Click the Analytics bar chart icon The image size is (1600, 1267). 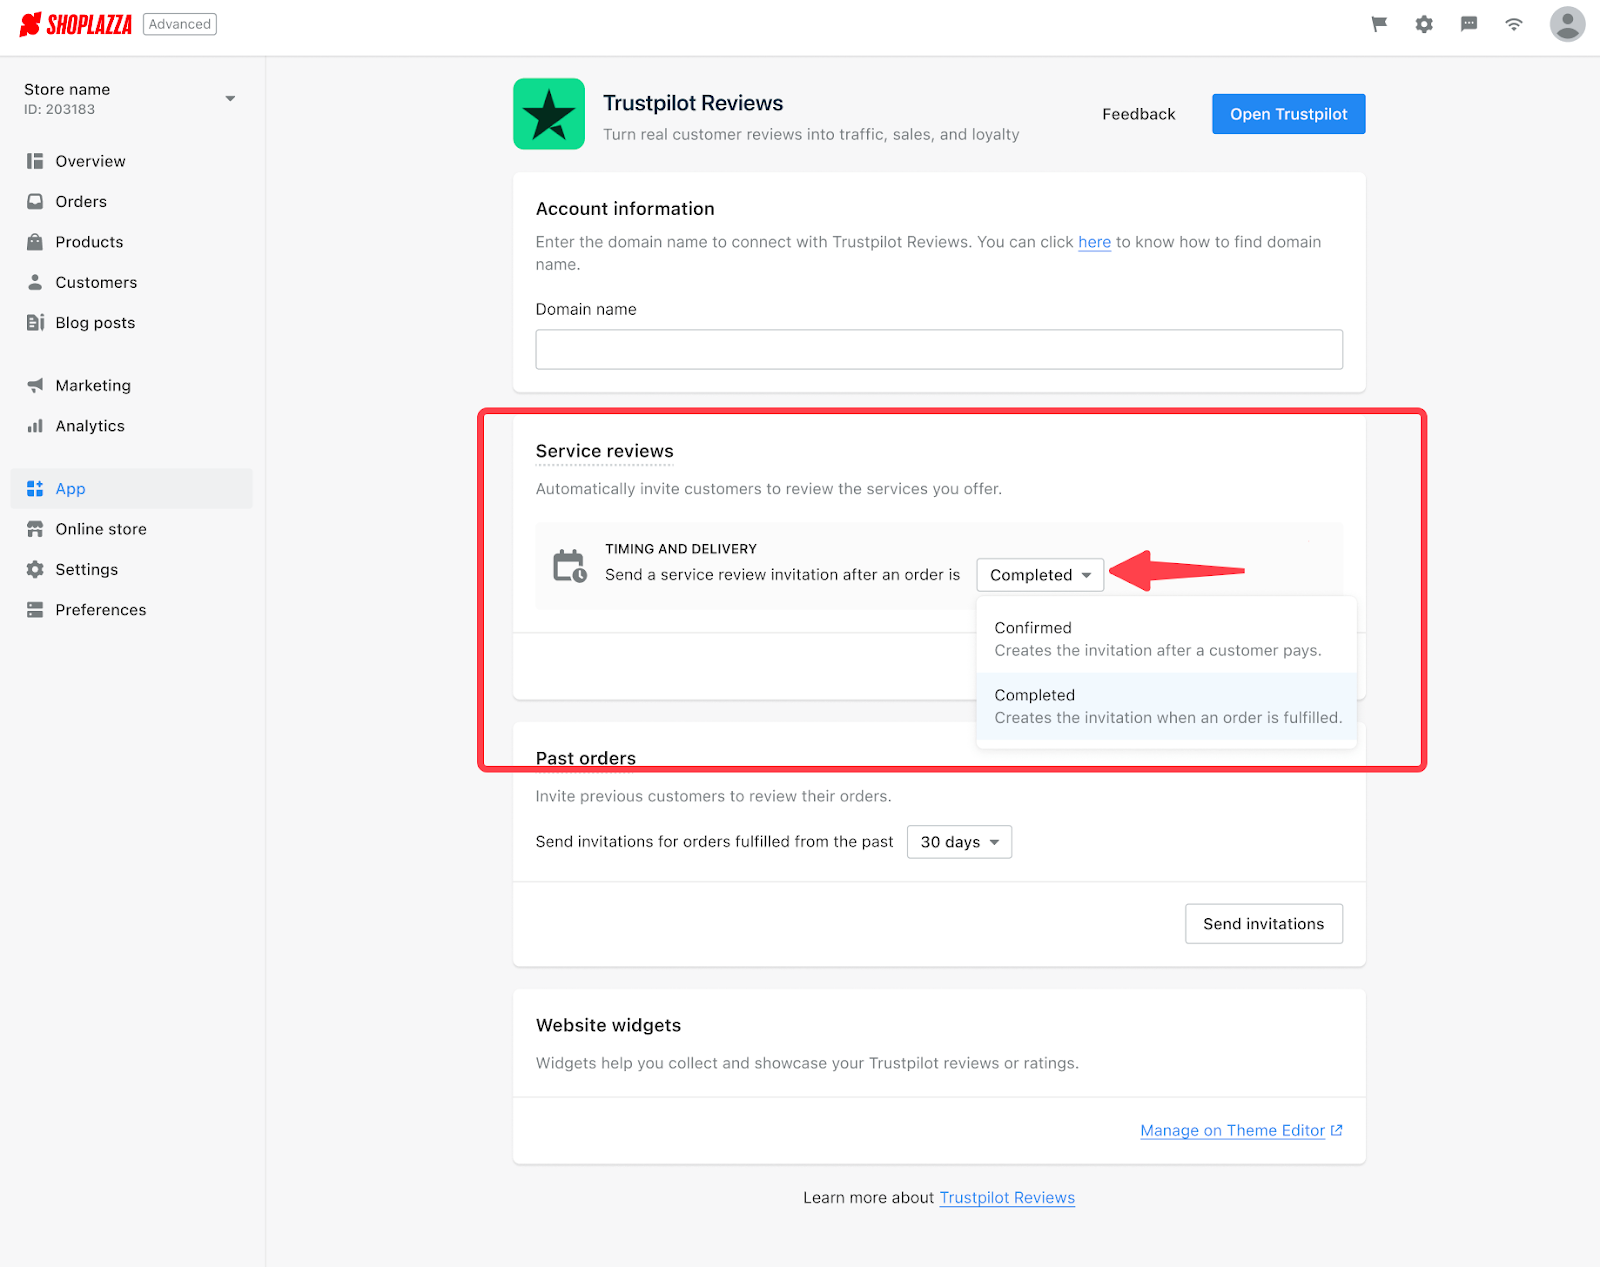[x=35, y=426]
